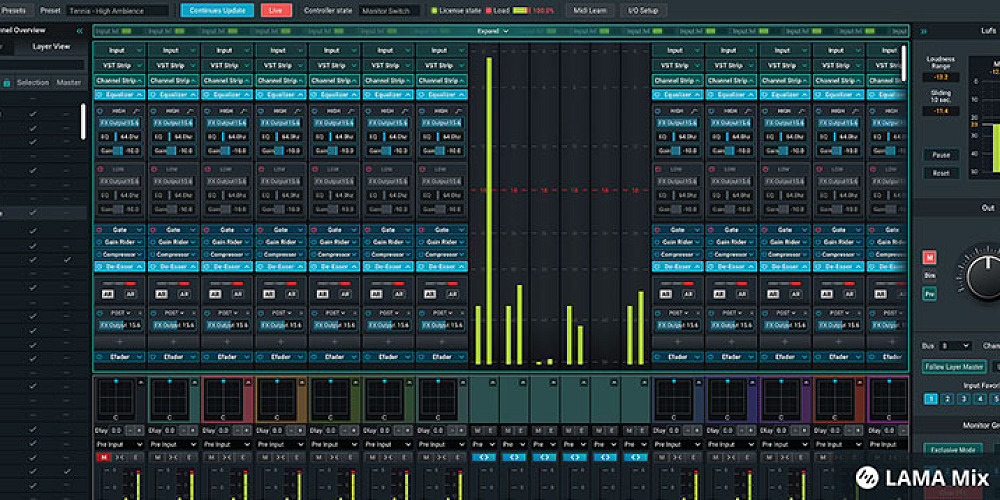Open E edit button on first channel
Screen dimensions: 1000x500
(135, 457)
